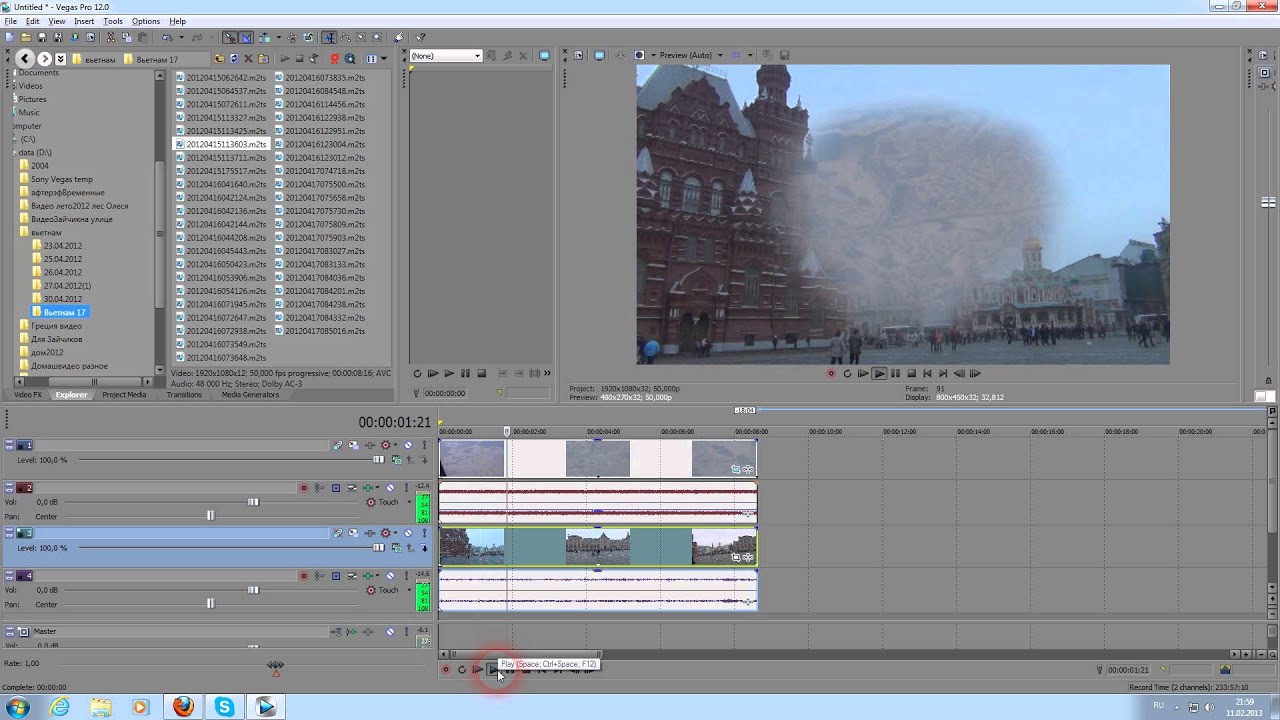The image size is (1280, 720).
Task: Open track 2 Track FX icon
Action: pyautogui.click(x=368, y=488)
